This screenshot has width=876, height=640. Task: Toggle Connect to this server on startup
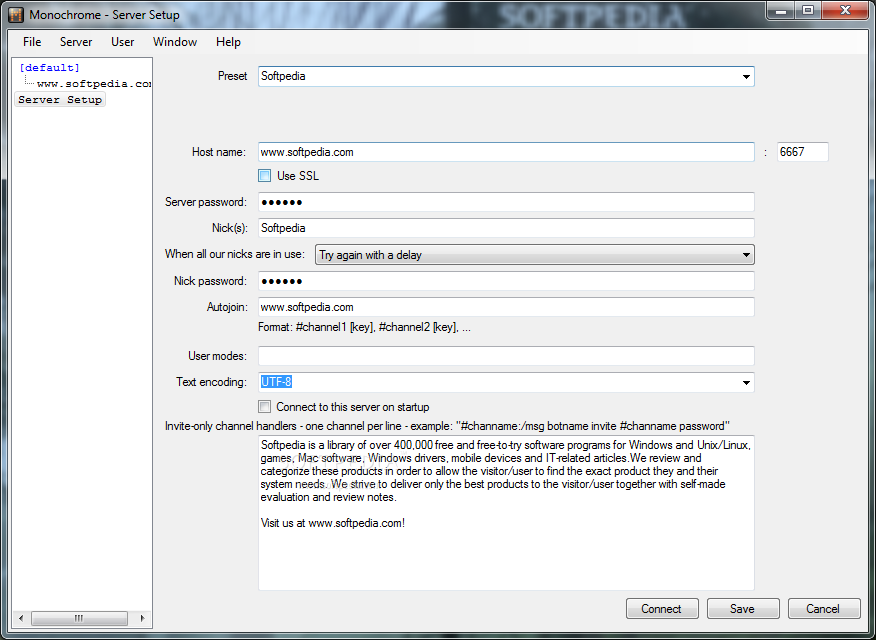(264, 407)
